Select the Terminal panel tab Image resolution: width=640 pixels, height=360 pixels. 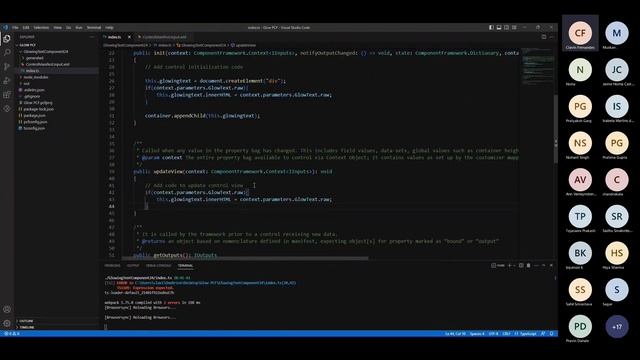click(x=185, y=265)
